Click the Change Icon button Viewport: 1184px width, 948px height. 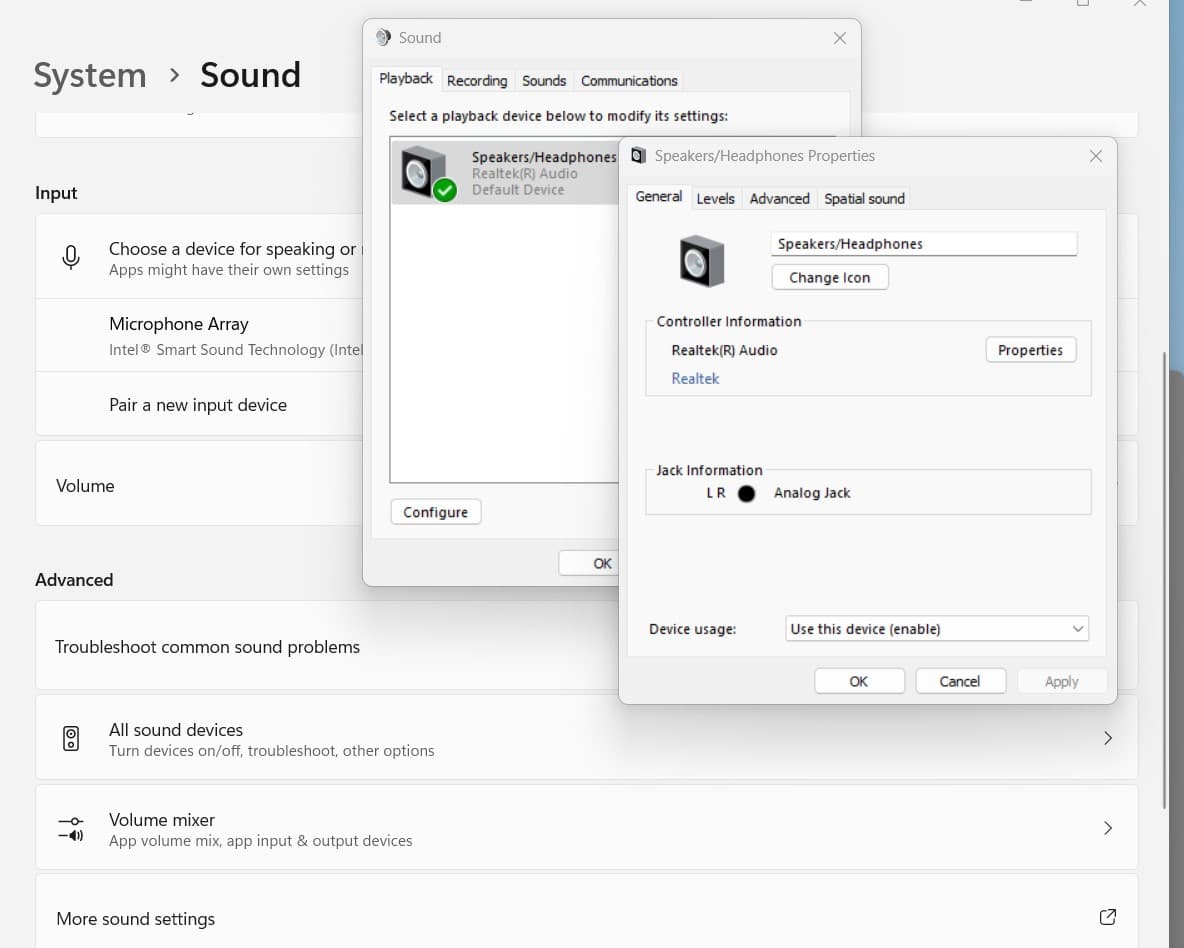[829, 278]
